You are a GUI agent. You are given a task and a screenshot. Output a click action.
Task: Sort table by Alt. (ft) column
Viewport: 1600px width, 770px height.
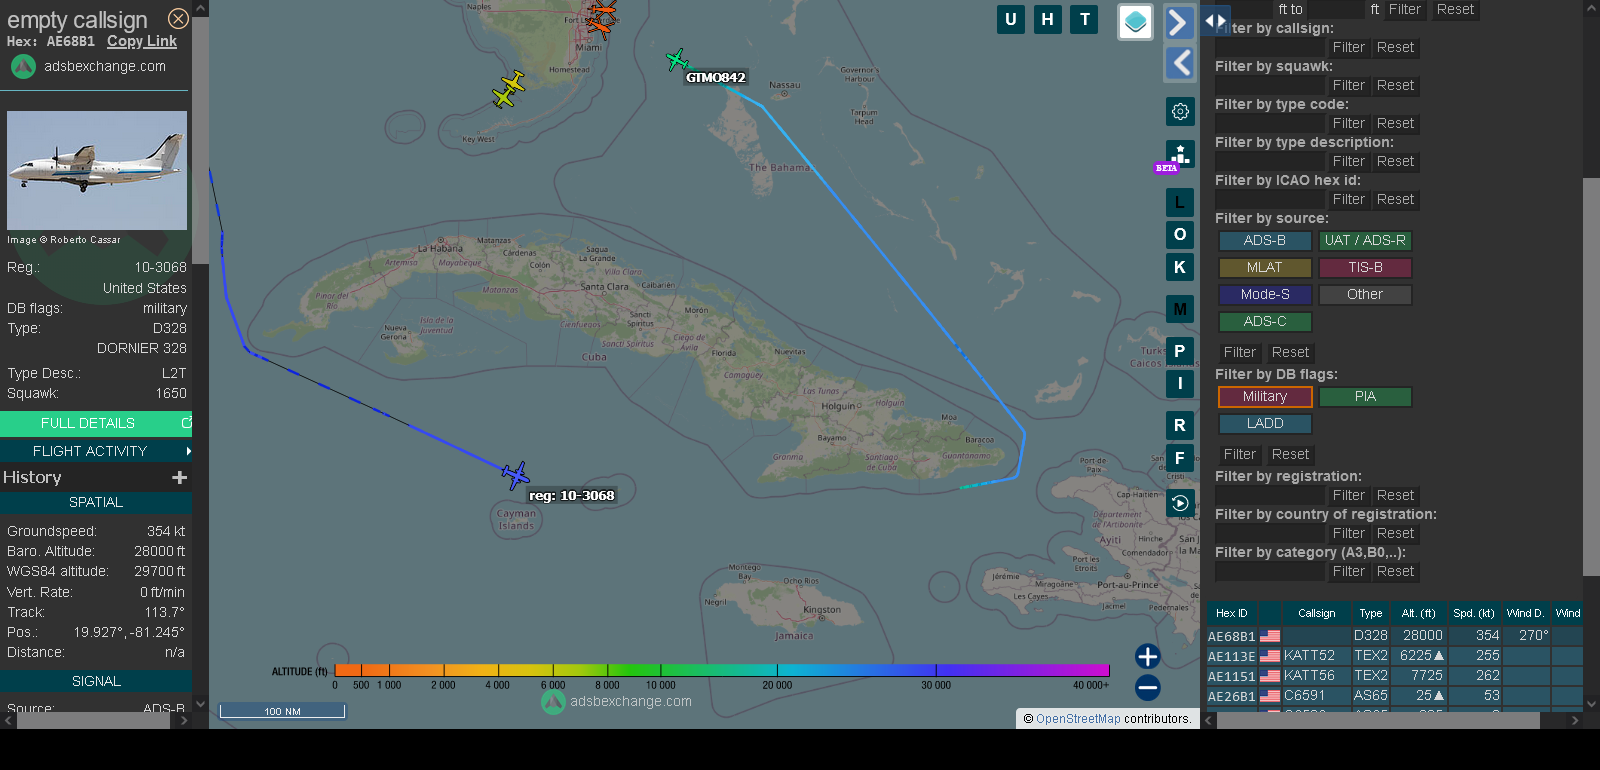1418,613
